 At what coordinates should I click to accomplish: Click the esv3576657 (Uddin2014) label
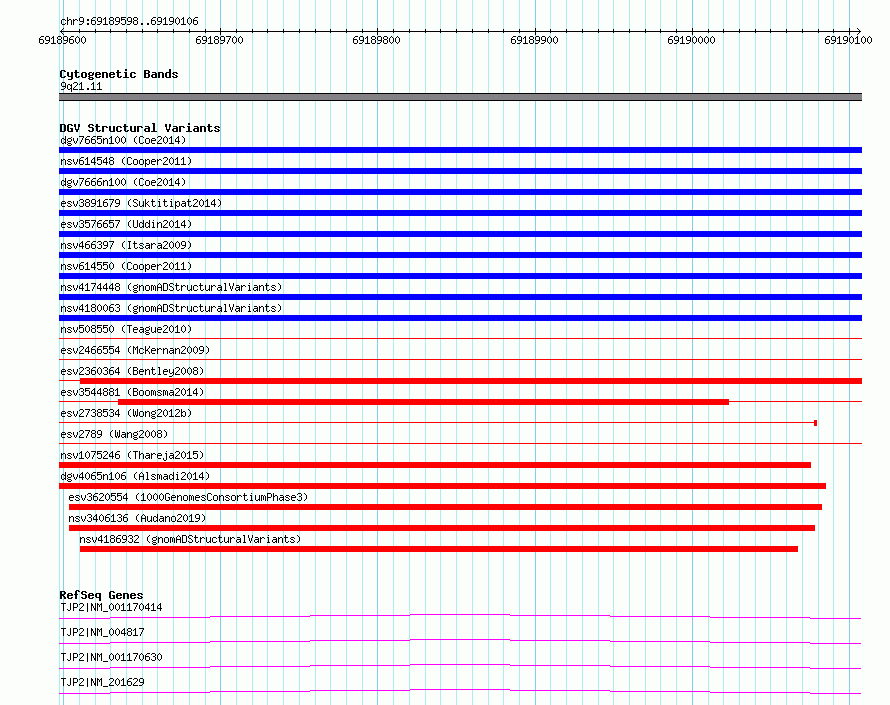point(126,224)
